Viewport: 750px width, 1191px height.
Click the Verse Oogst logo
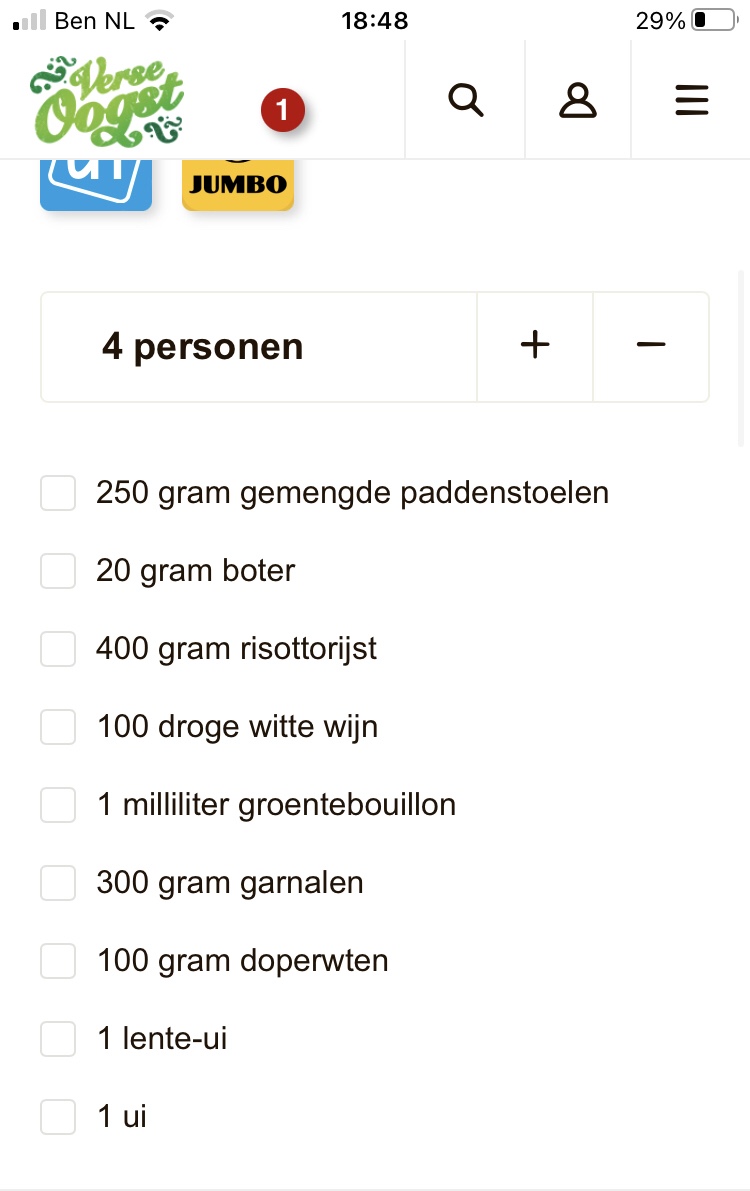pos(107,100)
